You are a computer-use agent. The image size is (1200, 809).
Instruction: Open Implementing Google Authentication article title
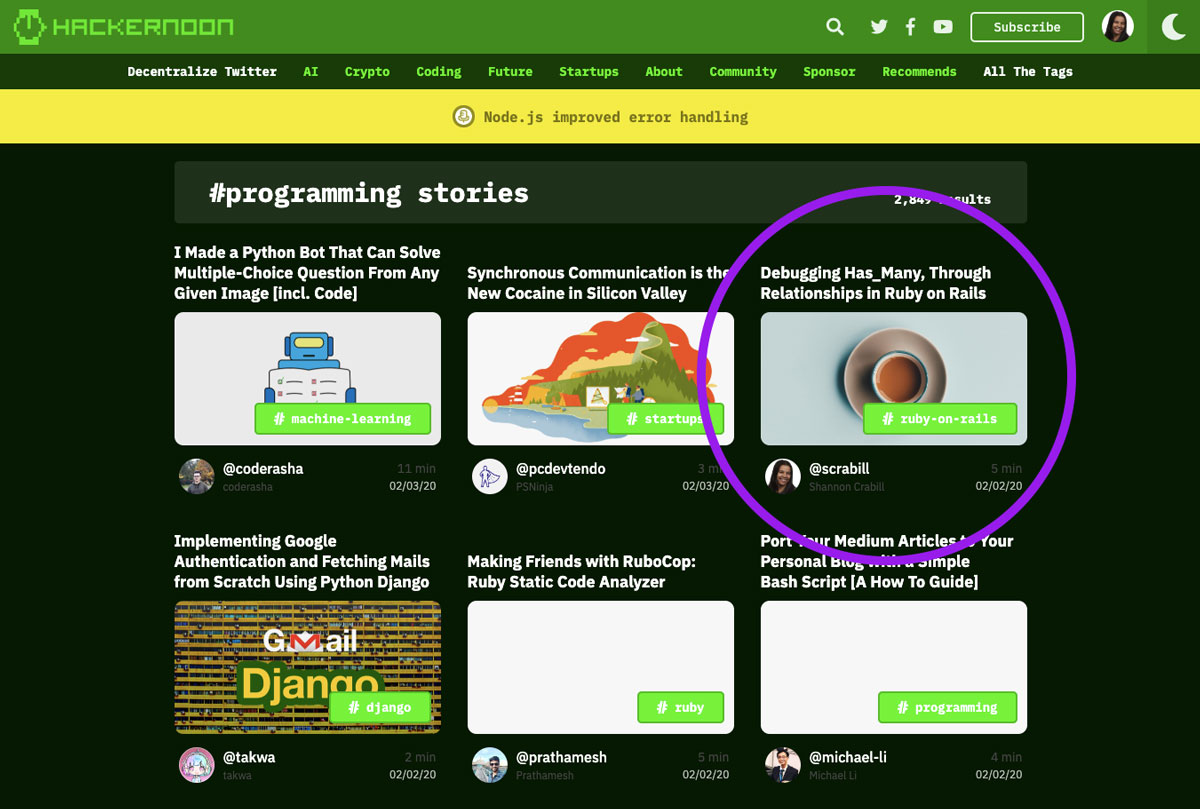pos(302,561)
